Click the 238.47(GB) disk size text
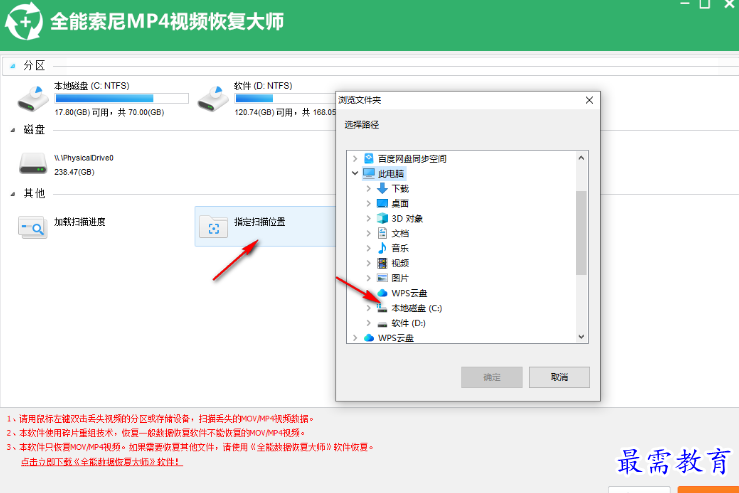Image resolution: width=739 pixels, height=493 pixels. pos(74,172)
